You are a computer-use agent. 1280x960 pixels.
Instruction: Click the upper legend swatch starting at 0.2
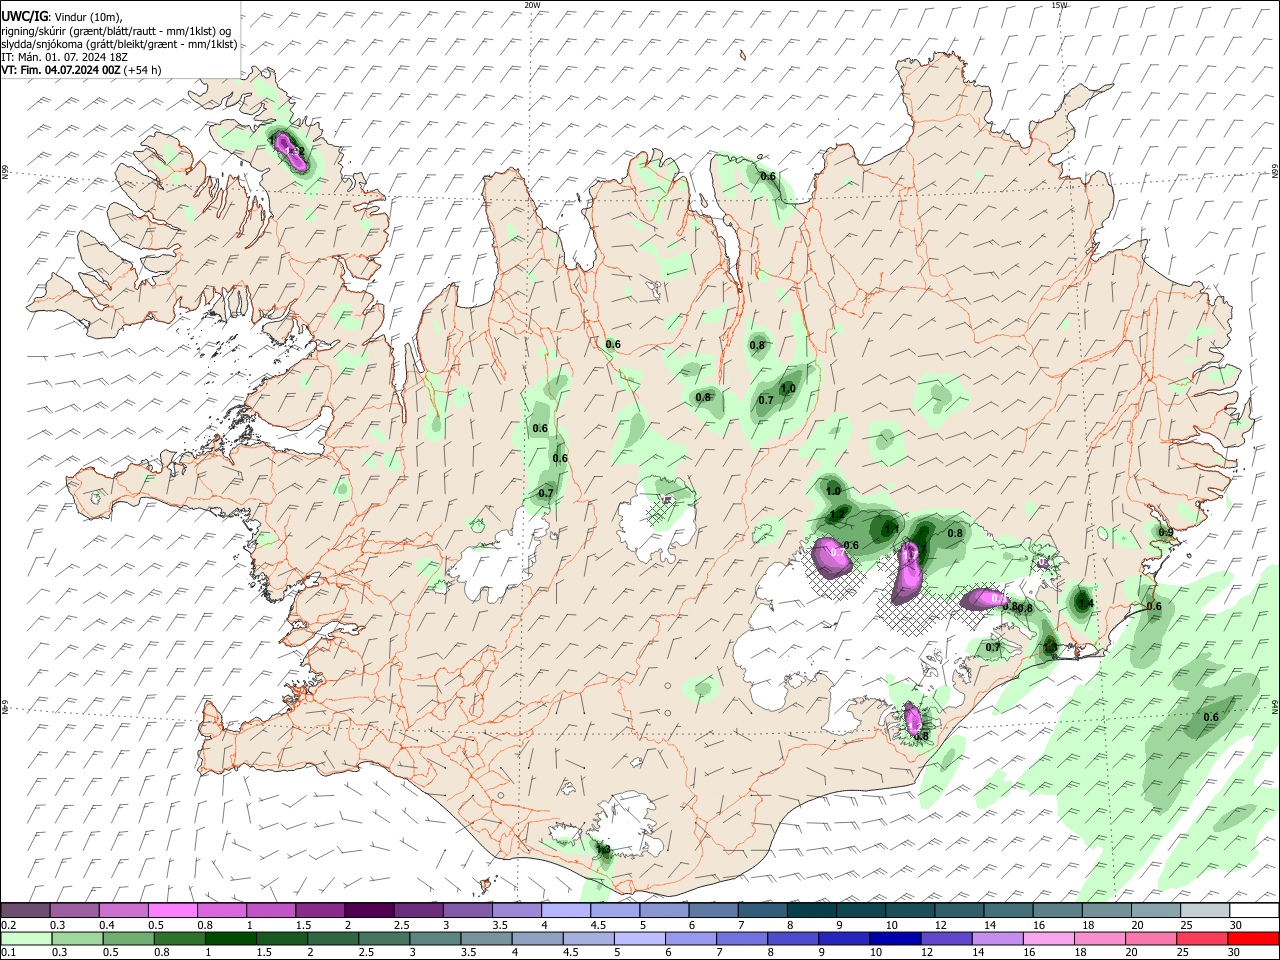tap(25, 910)
